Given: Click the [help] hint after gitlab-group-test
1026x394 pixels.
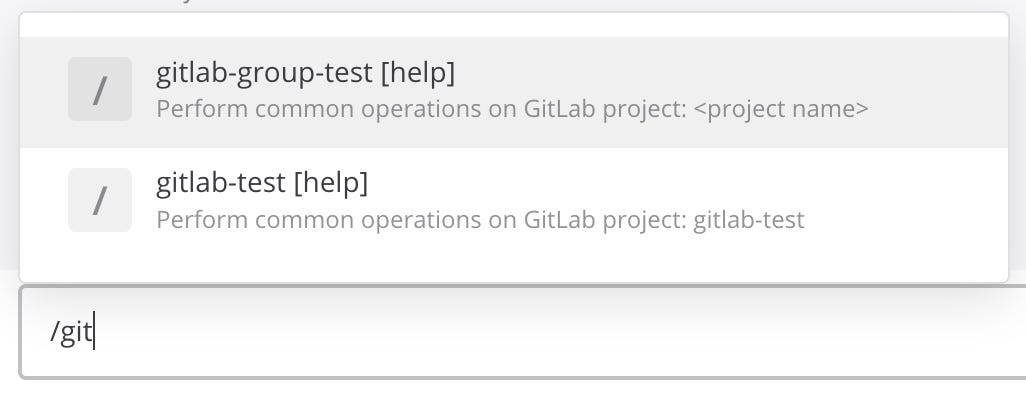Looking at the screenshot, I should point(417,73).
